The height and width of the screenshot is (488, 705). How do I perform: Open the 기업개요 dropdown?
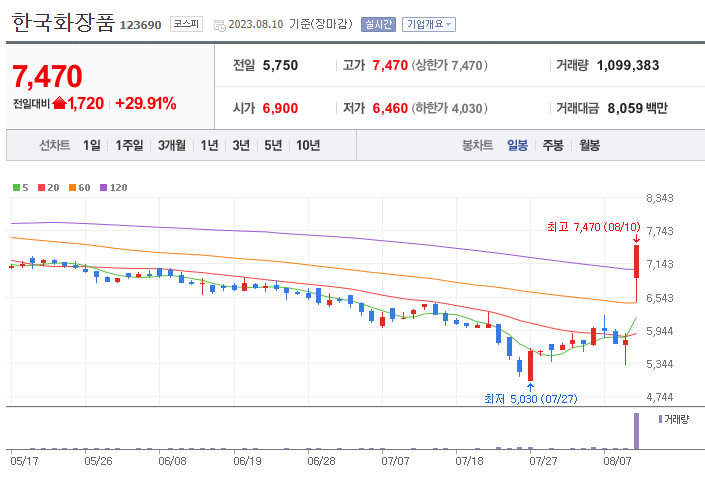(428, 24)
